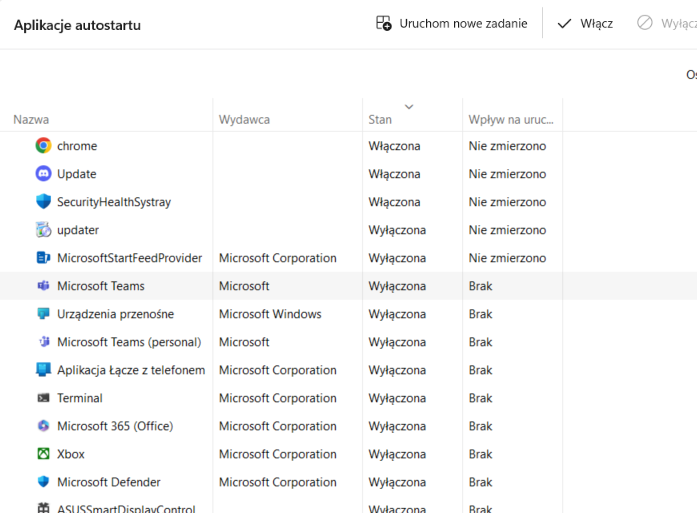Click the Microsoft 365 (Office) icon

coord(43,426)
